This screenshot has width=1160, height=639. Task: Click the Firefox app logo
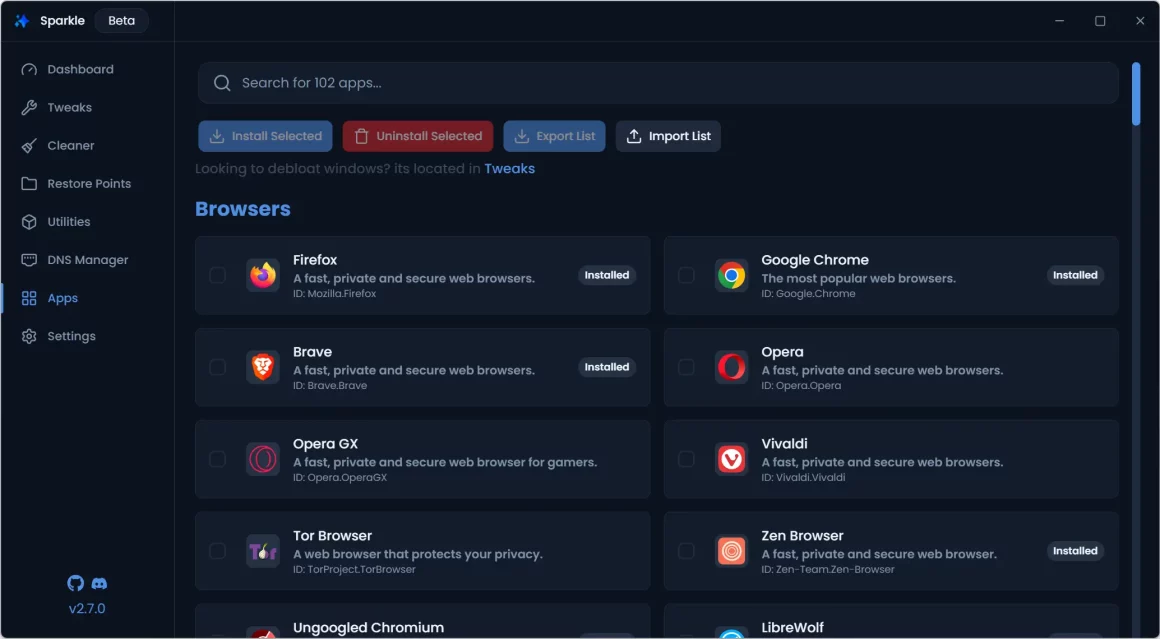(x=263, y=275)
